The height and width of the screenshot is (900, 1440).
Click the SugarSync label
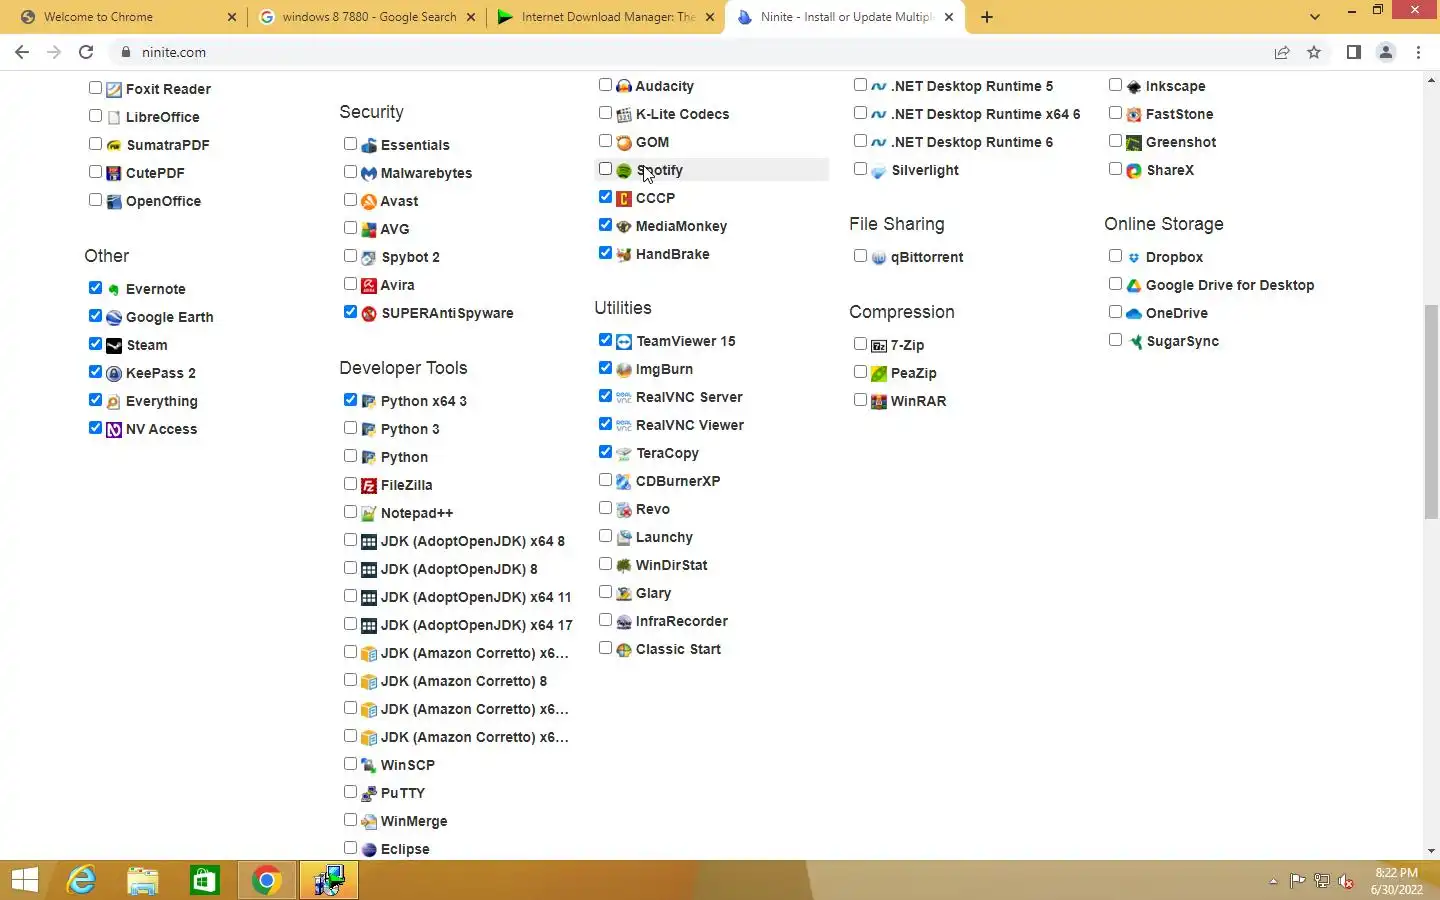(1182, 342)
